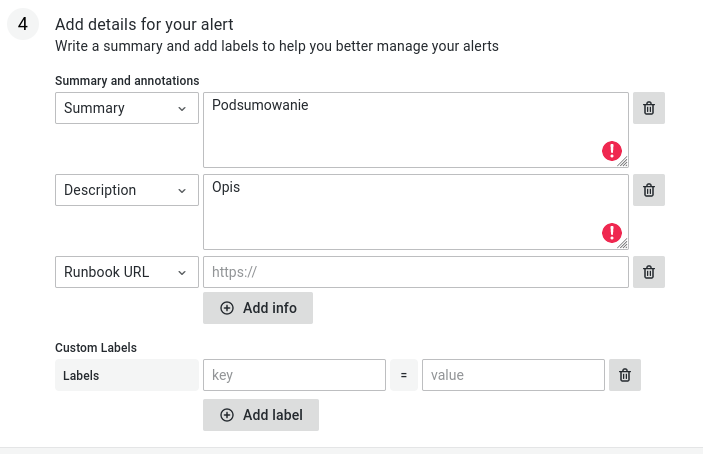Open the Summary annotation type dropdown
Screen dimensions: 703x454
[x=127, y=108]
